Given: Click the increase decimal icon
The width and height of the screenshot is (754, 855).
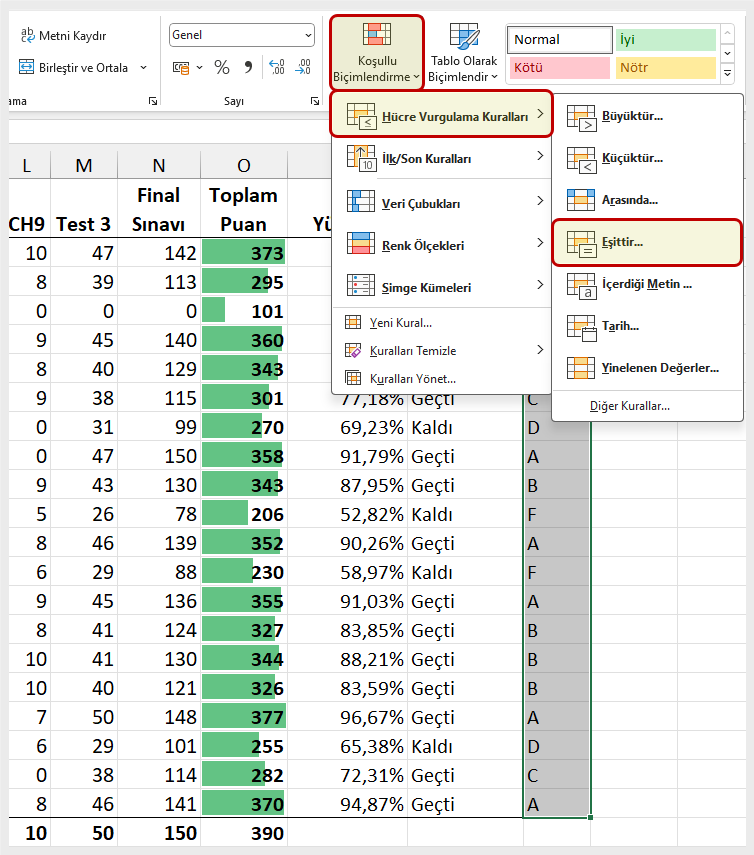Looking at the screenshot, I should (277, 68).
